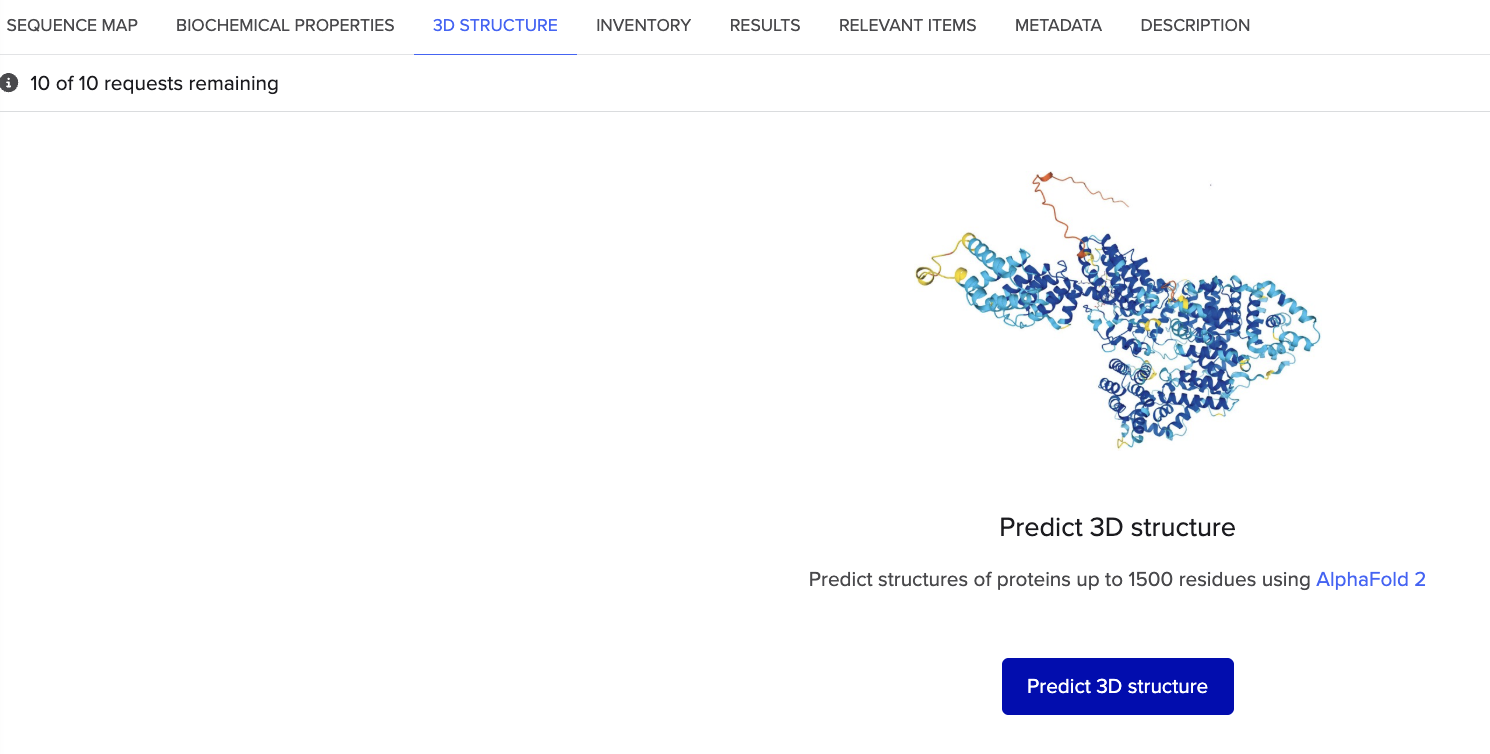
Task: Open the Results tab
Action: coord(765,25)
